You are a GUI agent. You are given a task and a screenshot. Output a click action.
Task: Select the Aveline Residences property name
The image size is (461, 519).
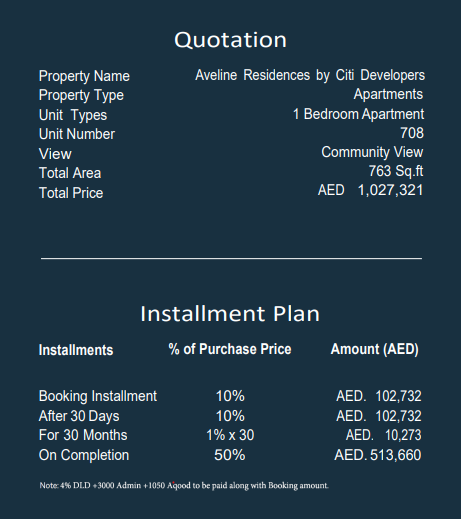pyautogui.click(x=310, y=75)
